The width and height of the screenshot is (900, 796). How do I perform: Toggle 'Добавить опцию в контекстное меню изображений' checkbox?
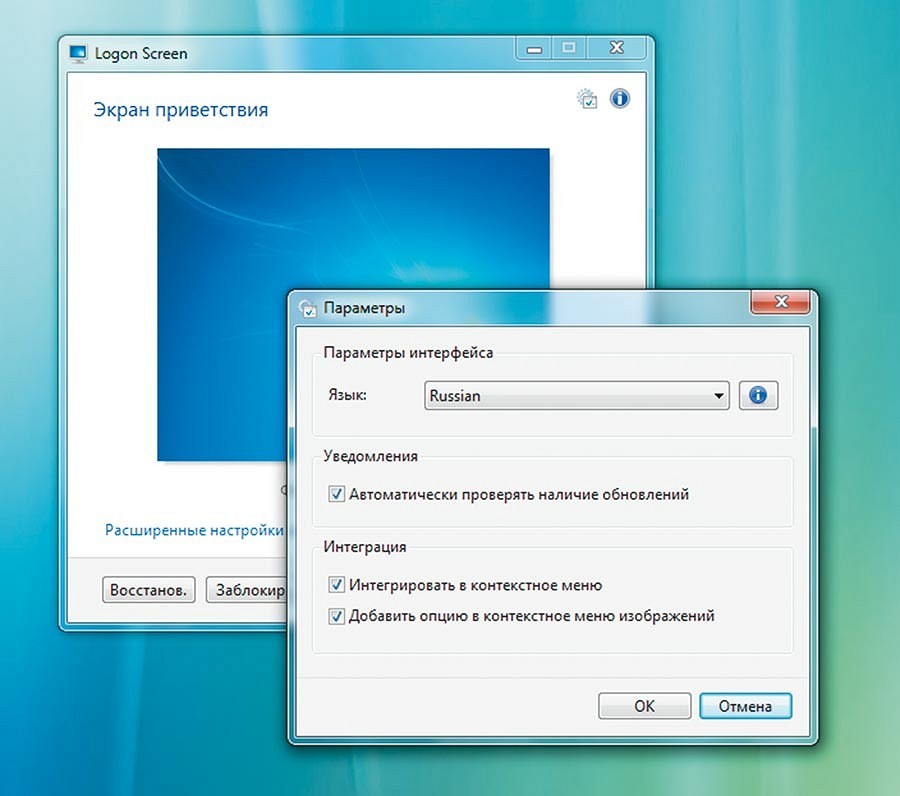(336, 616)
